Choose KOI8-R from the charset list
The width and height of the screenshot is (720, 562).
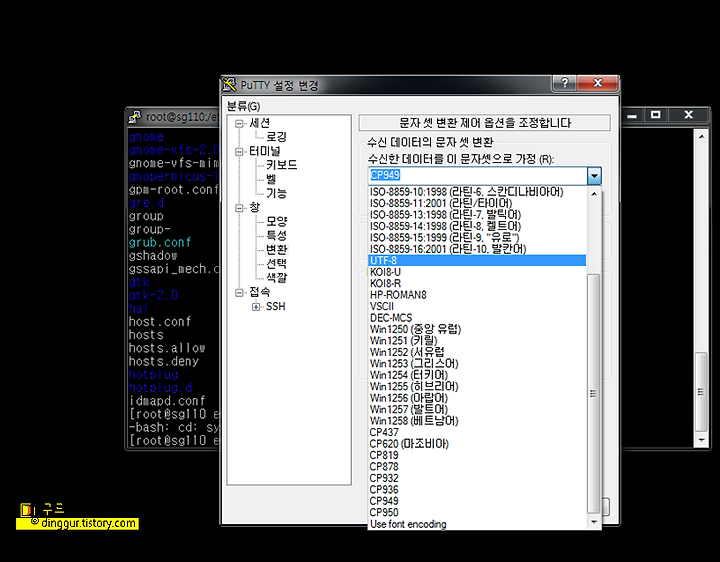coord(477,283)
